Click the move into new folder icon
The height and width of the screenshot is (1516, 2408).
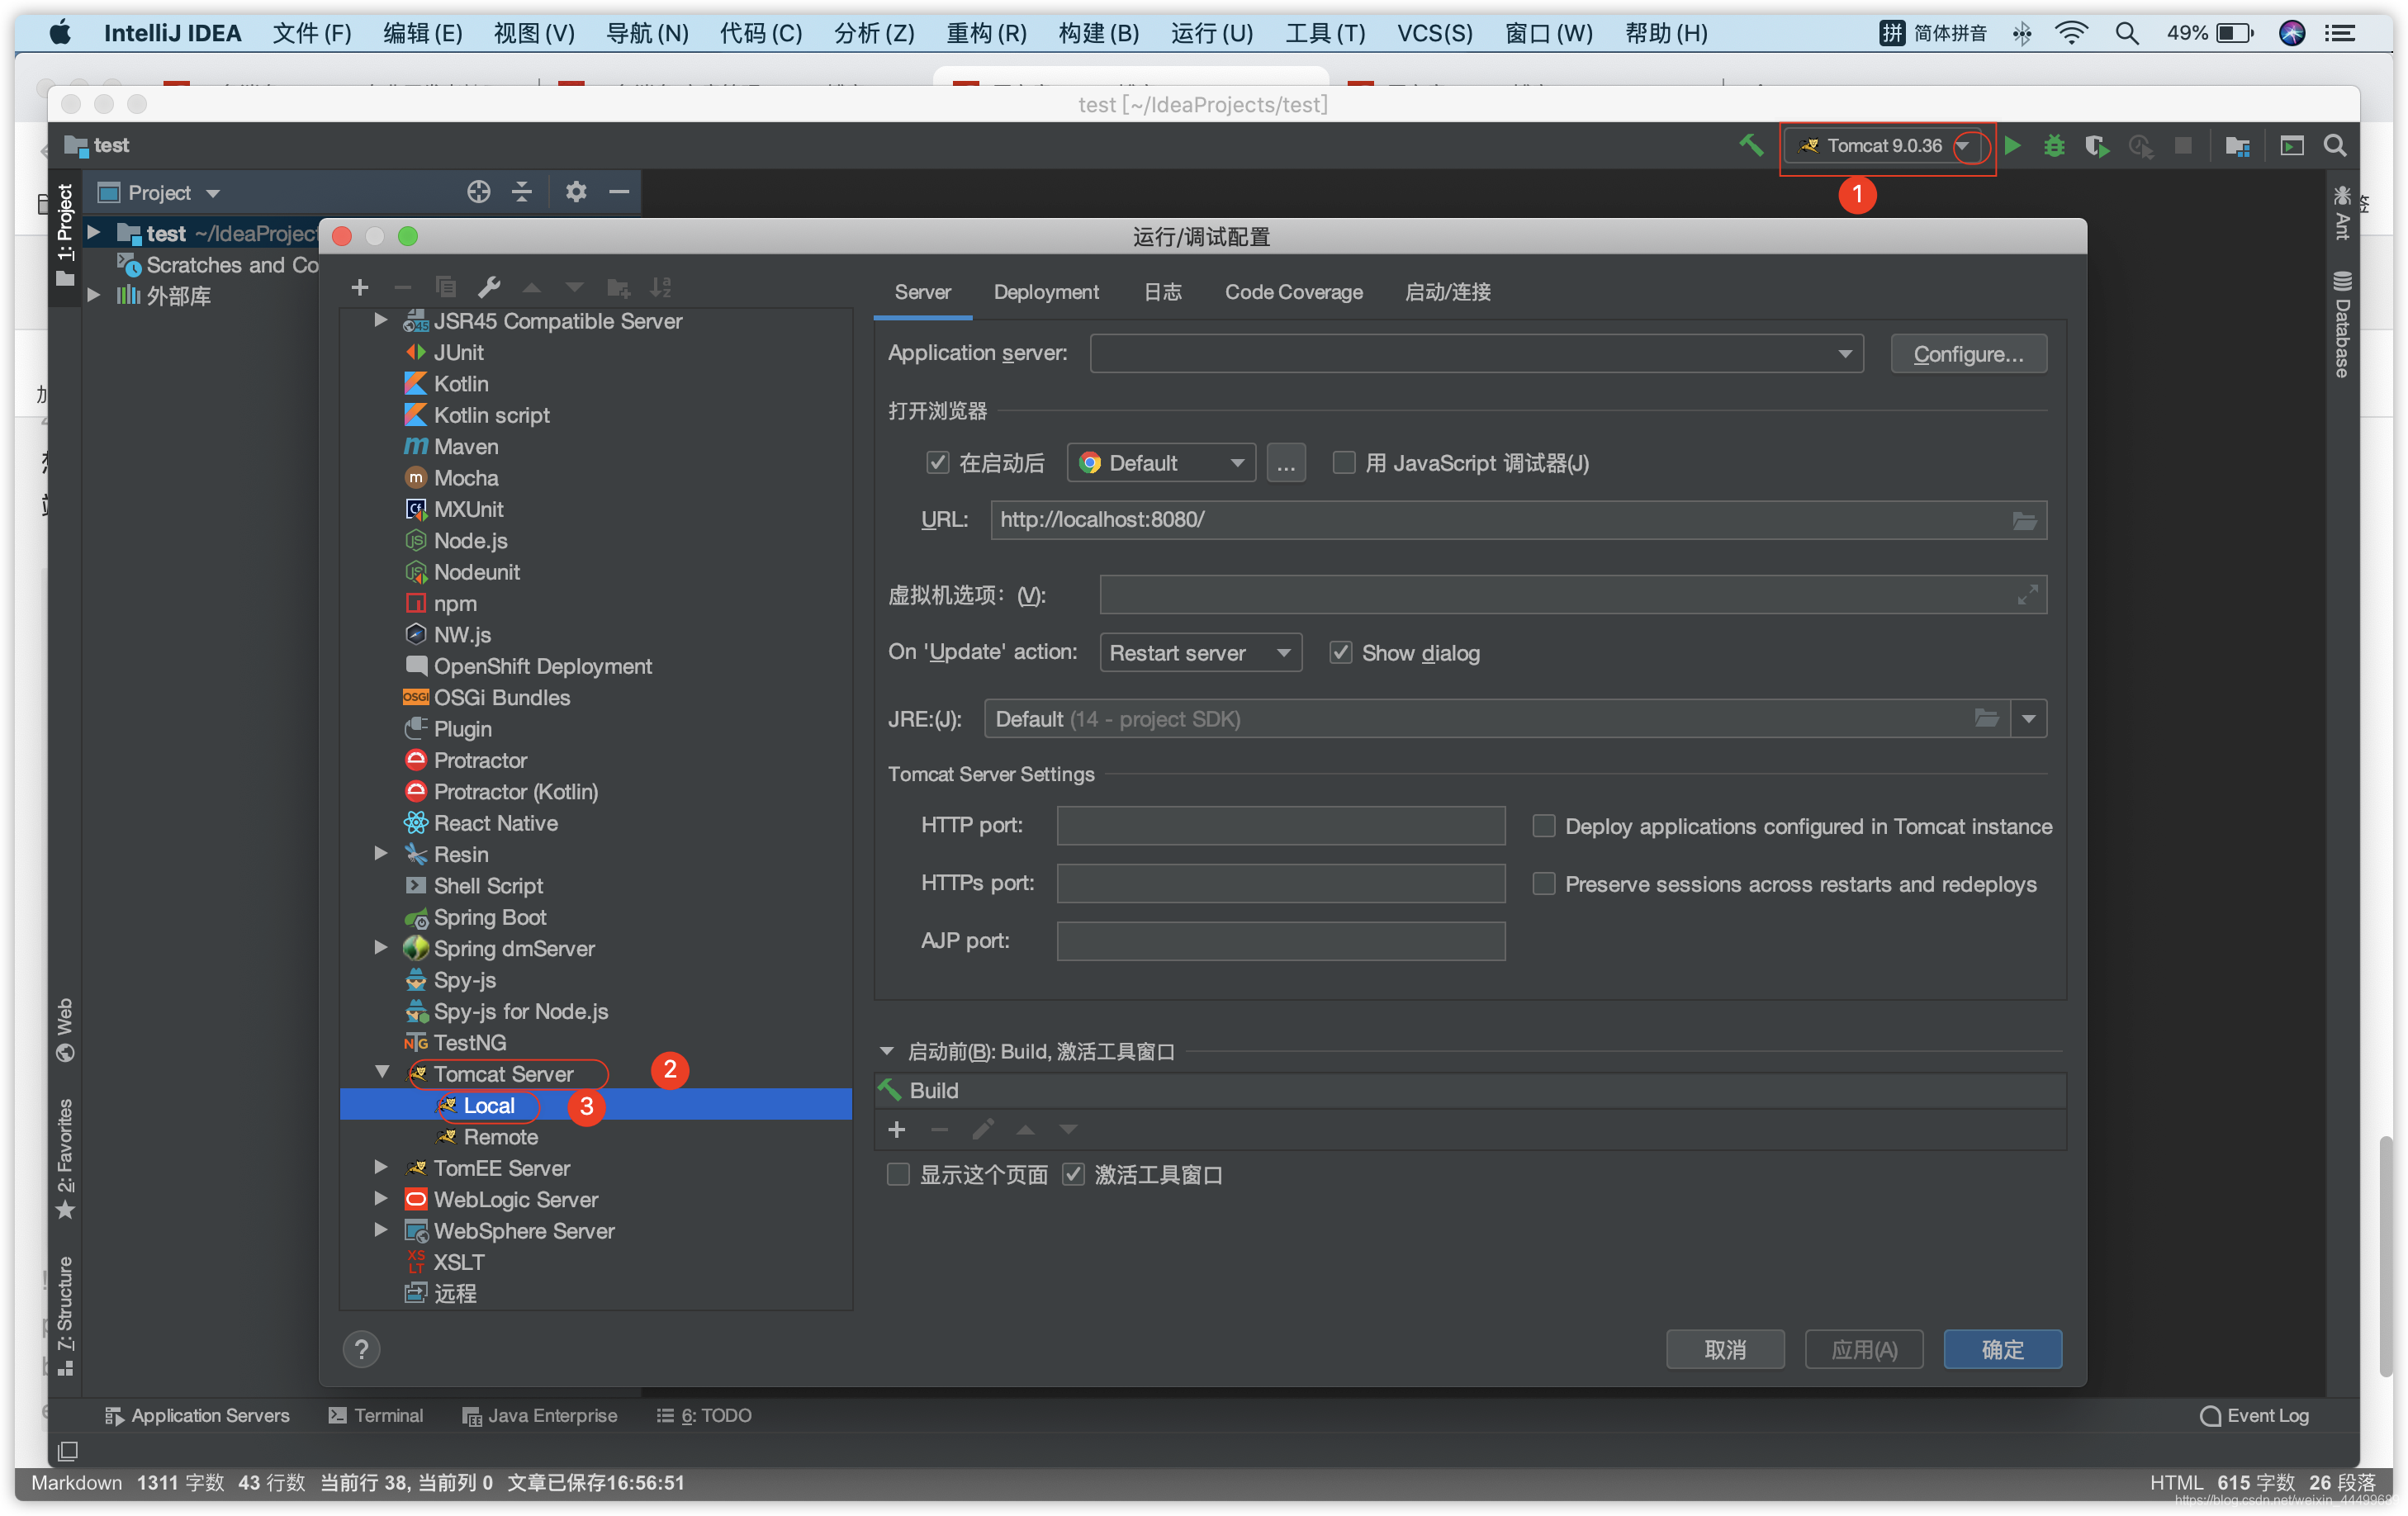(x=618, y=288)
